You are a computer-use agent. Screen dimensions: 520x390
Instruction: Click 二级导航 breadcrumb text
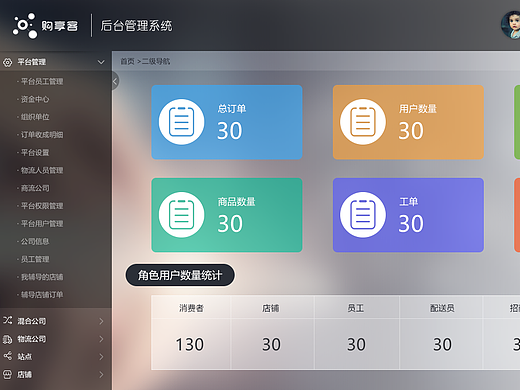(156, 61)
